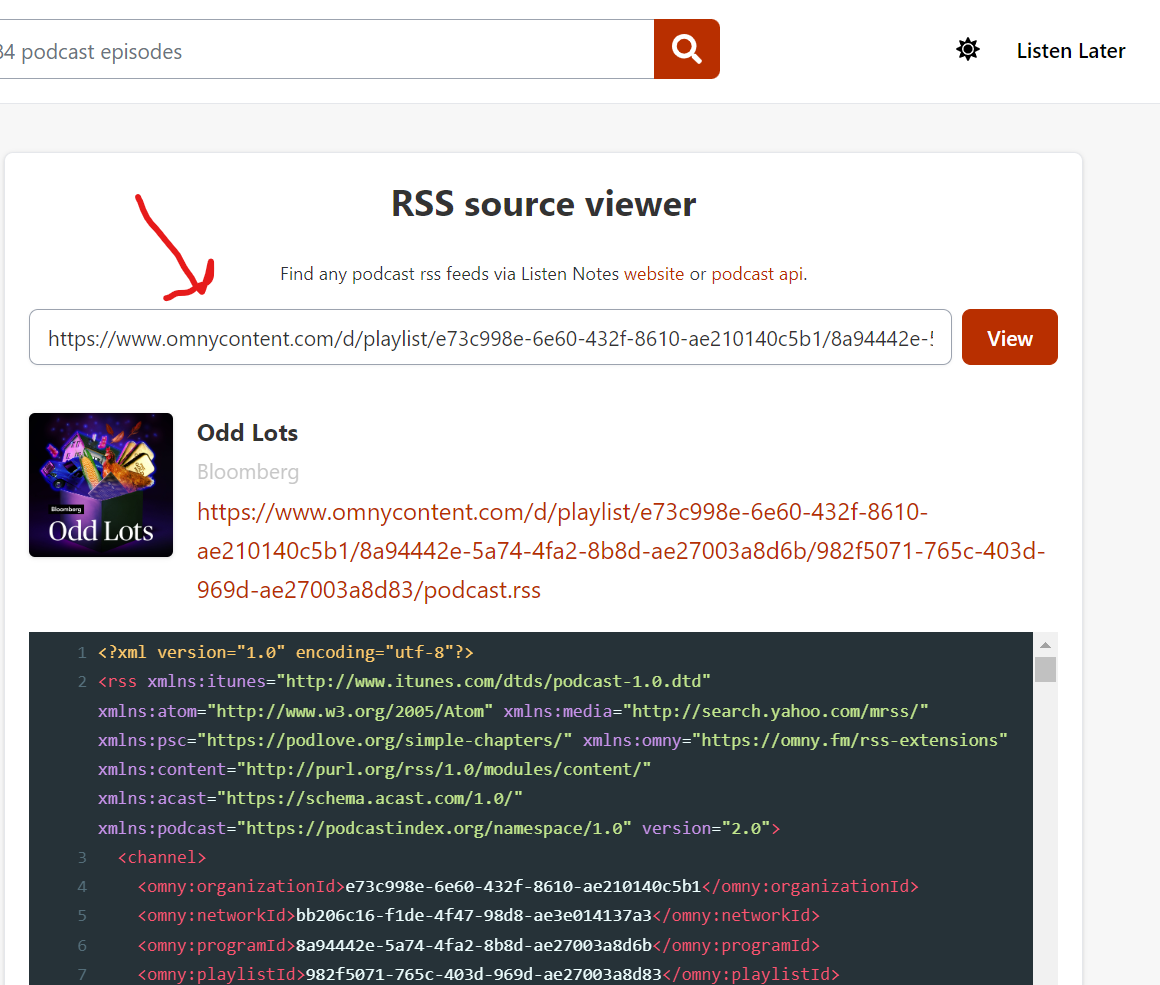Click the RSS feed URL input box
The height and width of the screenshot is (985, 1160).
point(490,337)
